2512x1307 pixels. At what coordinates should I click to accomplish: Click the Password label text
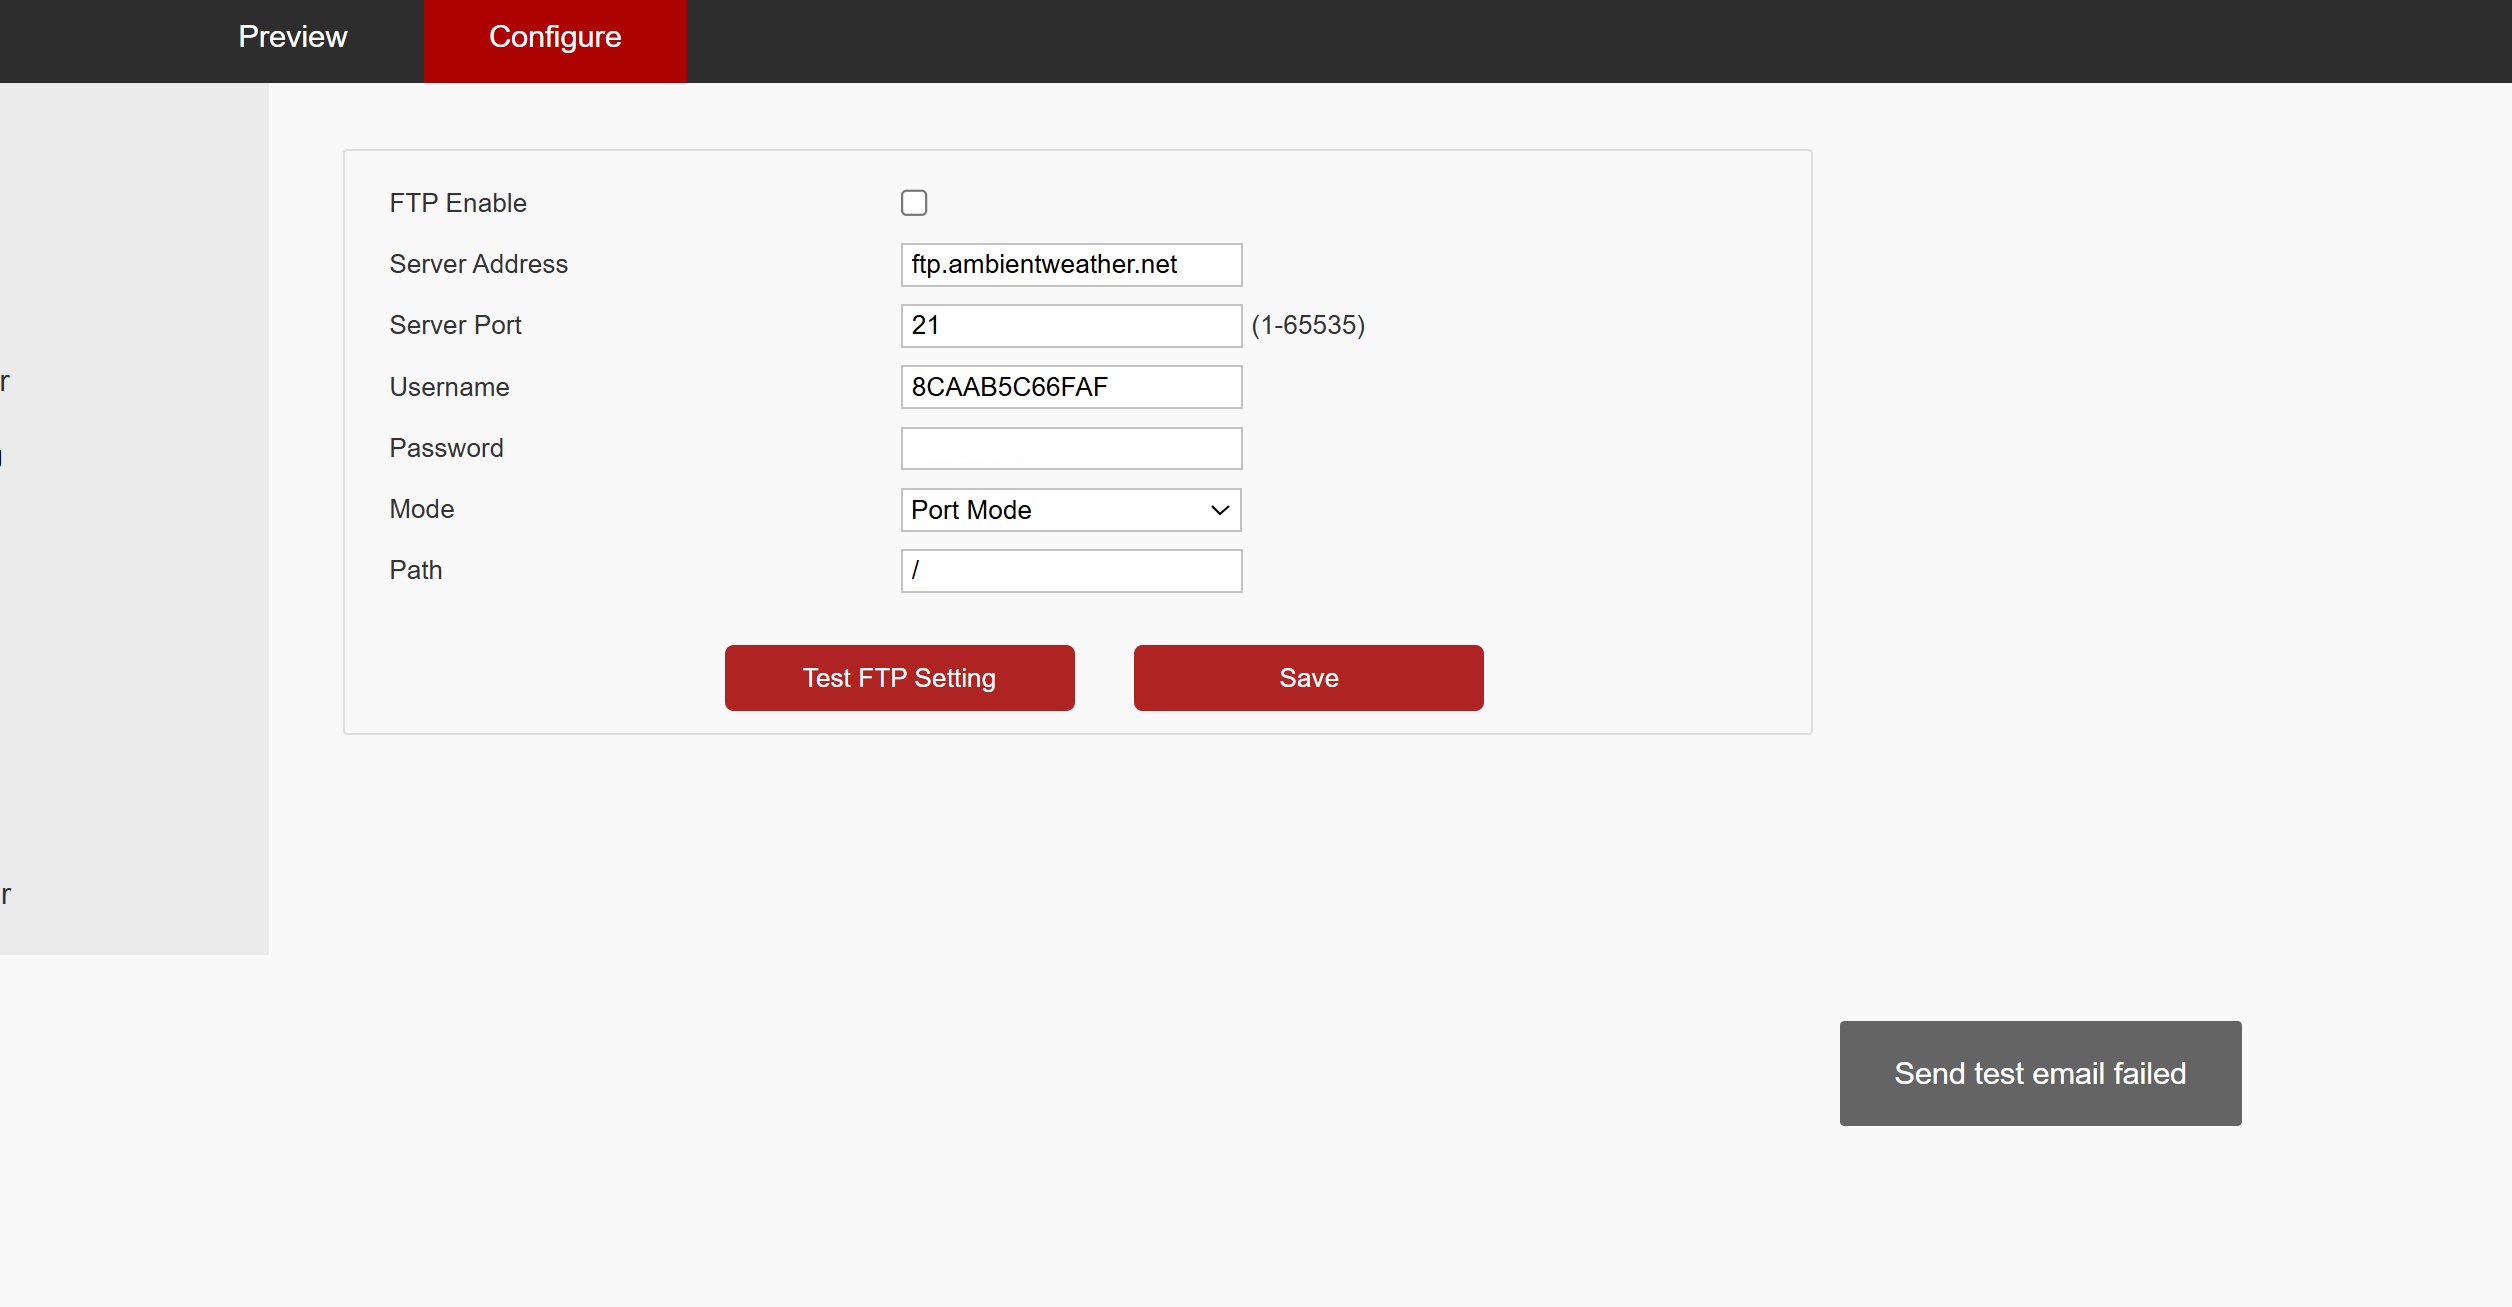(446, 448)
